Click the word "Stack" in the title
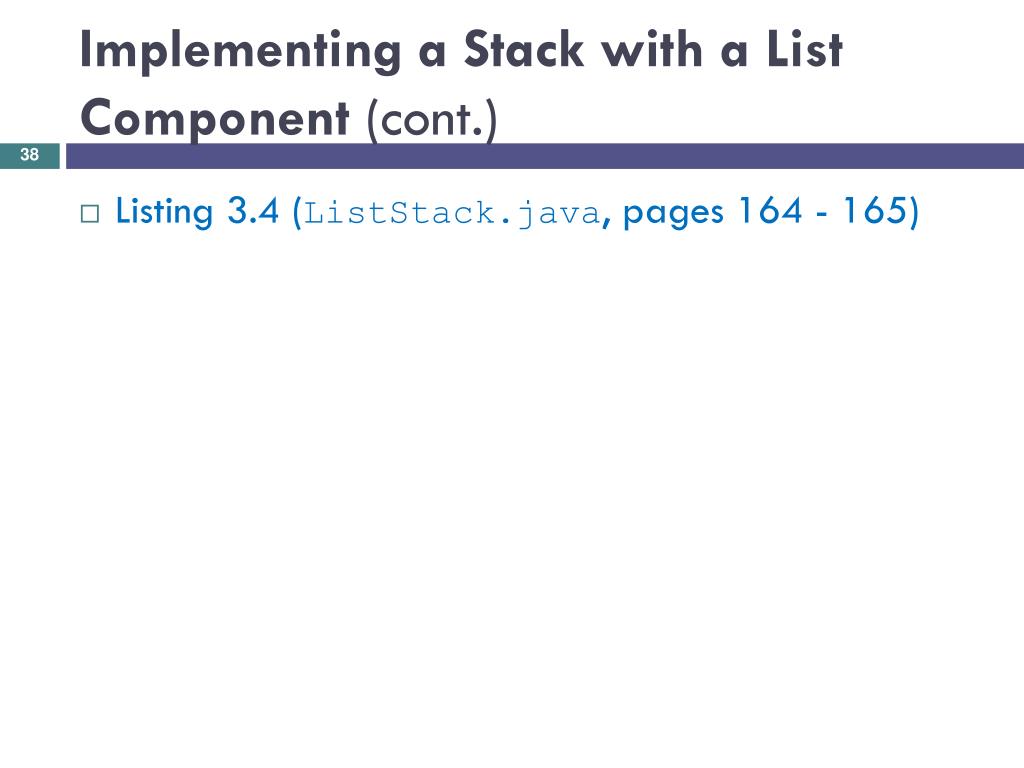The image size is (1024, 768). click(524, 49)
